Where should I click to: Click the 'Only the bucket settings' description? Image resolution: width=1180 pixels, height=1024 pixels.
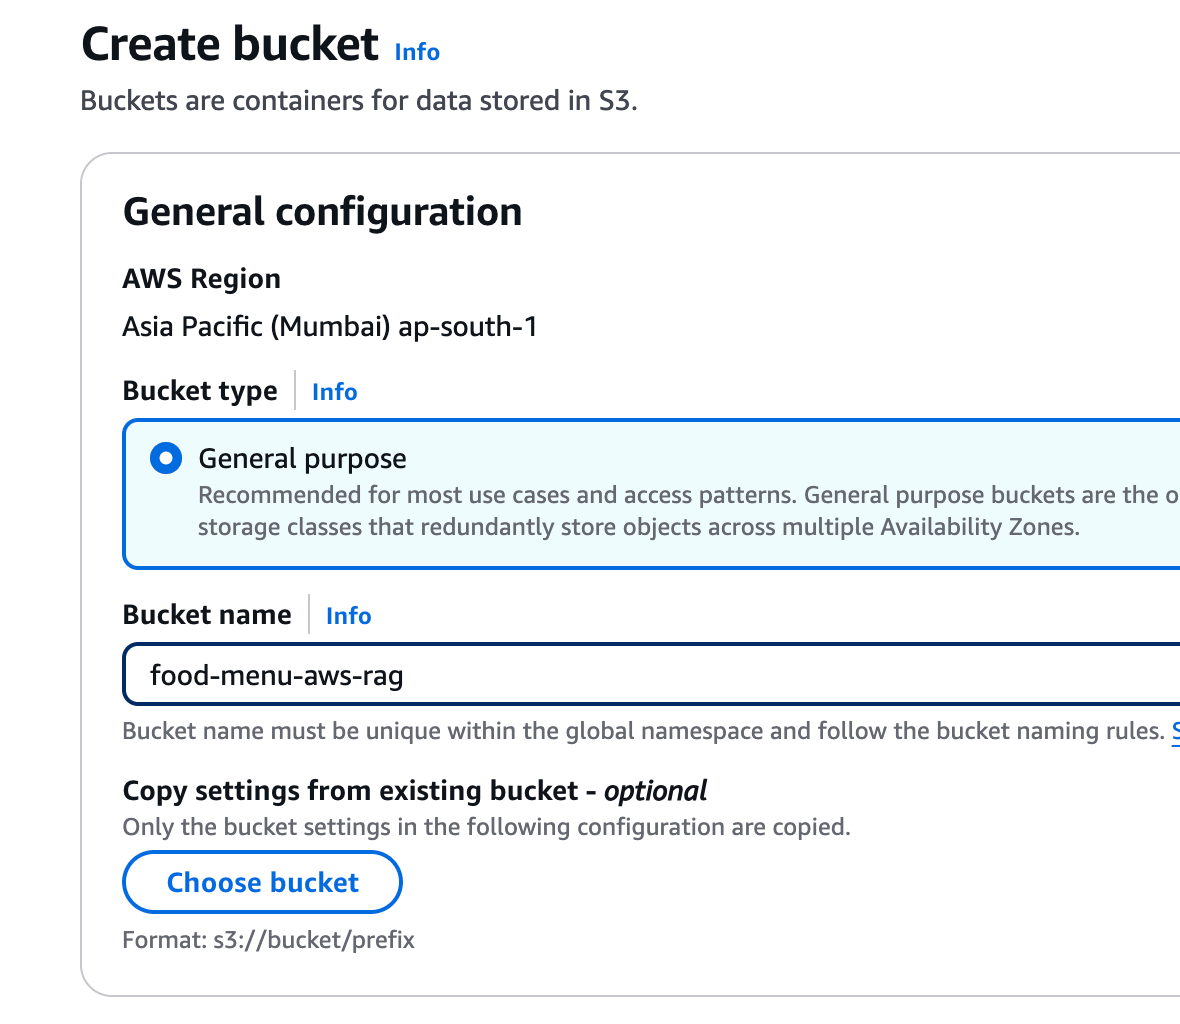pyautogui.click(x=486, y=827)
